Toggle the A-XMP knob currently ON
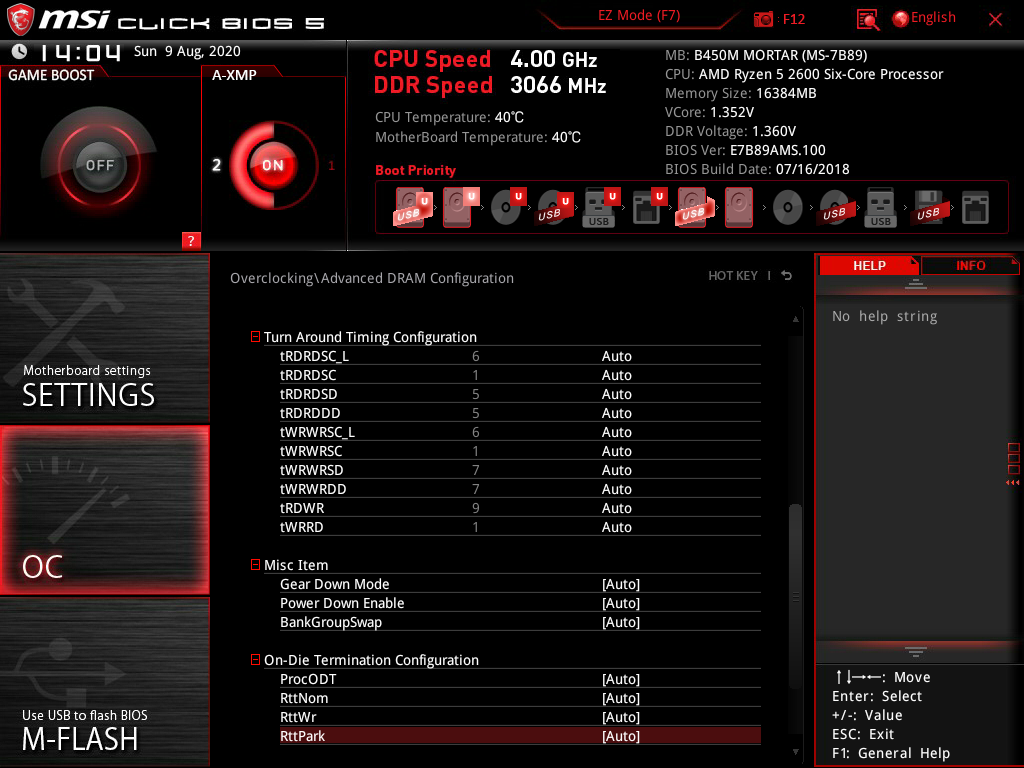 tap(273, 165)
